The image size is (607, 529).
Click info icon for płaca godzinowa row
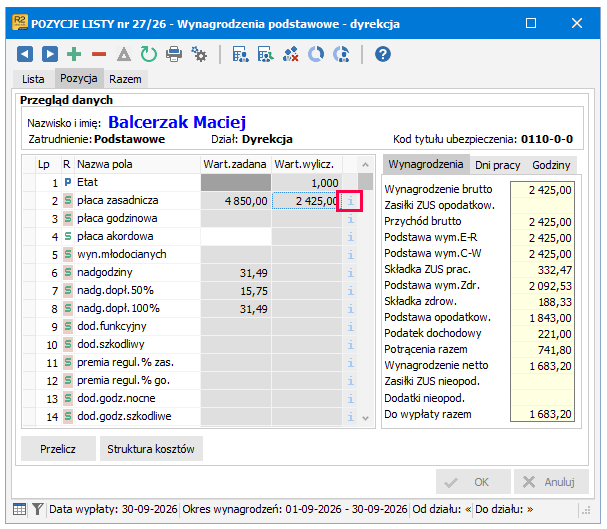click(x=350, y=219)
